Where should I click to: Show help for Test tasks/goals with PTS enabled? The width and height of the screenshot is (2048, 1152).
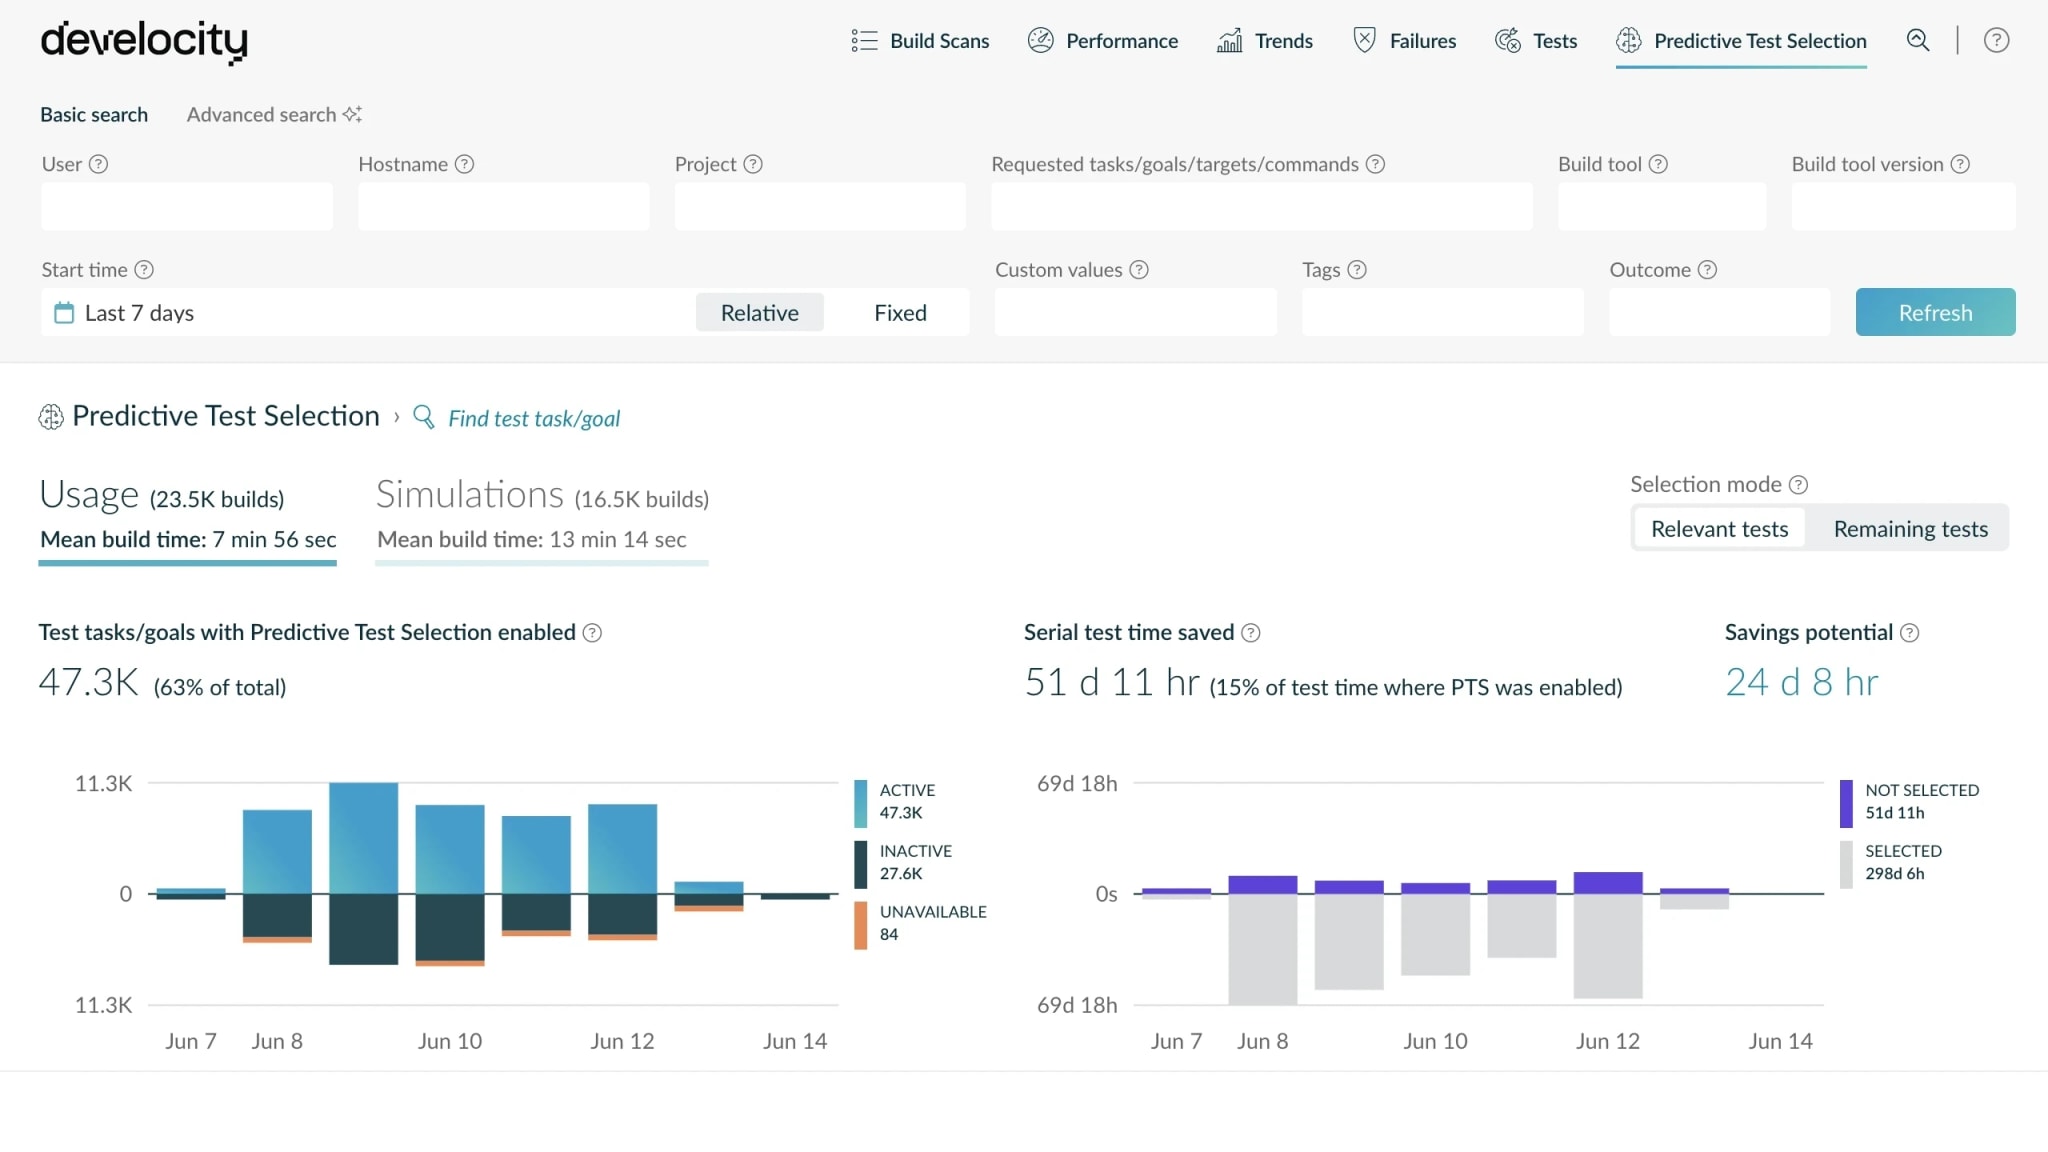click(x=592, y=633)
